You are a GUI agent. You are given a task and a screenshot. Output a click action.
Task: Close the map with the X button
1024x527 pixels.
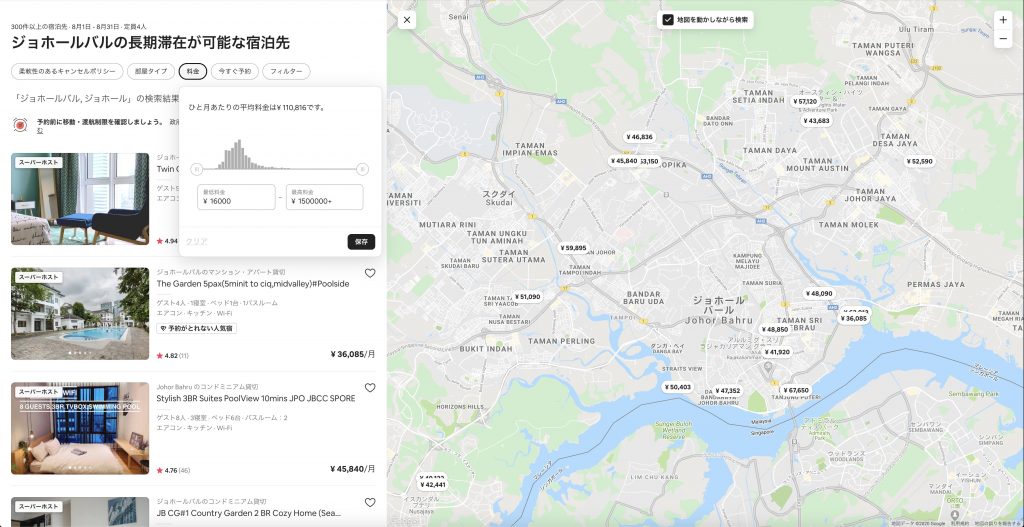point(407,20)
